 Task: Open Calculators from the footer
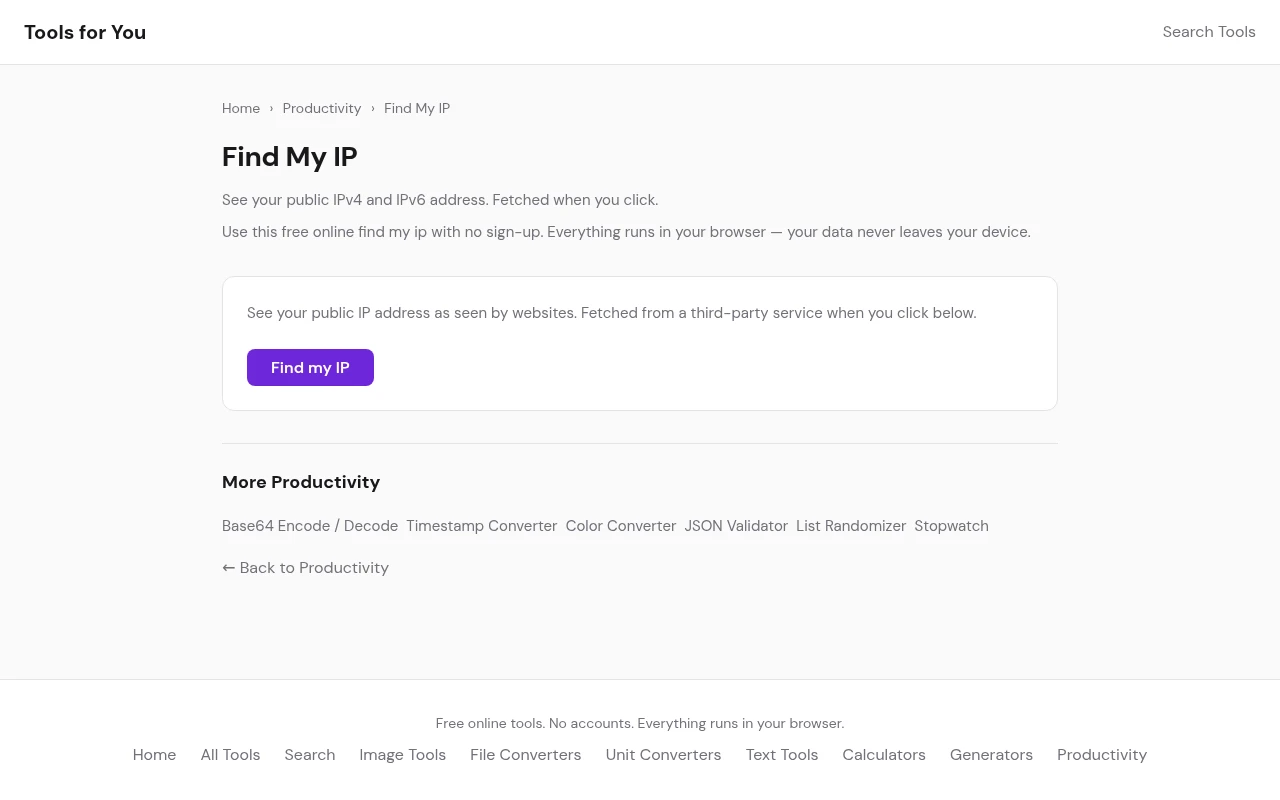(883, 755)
